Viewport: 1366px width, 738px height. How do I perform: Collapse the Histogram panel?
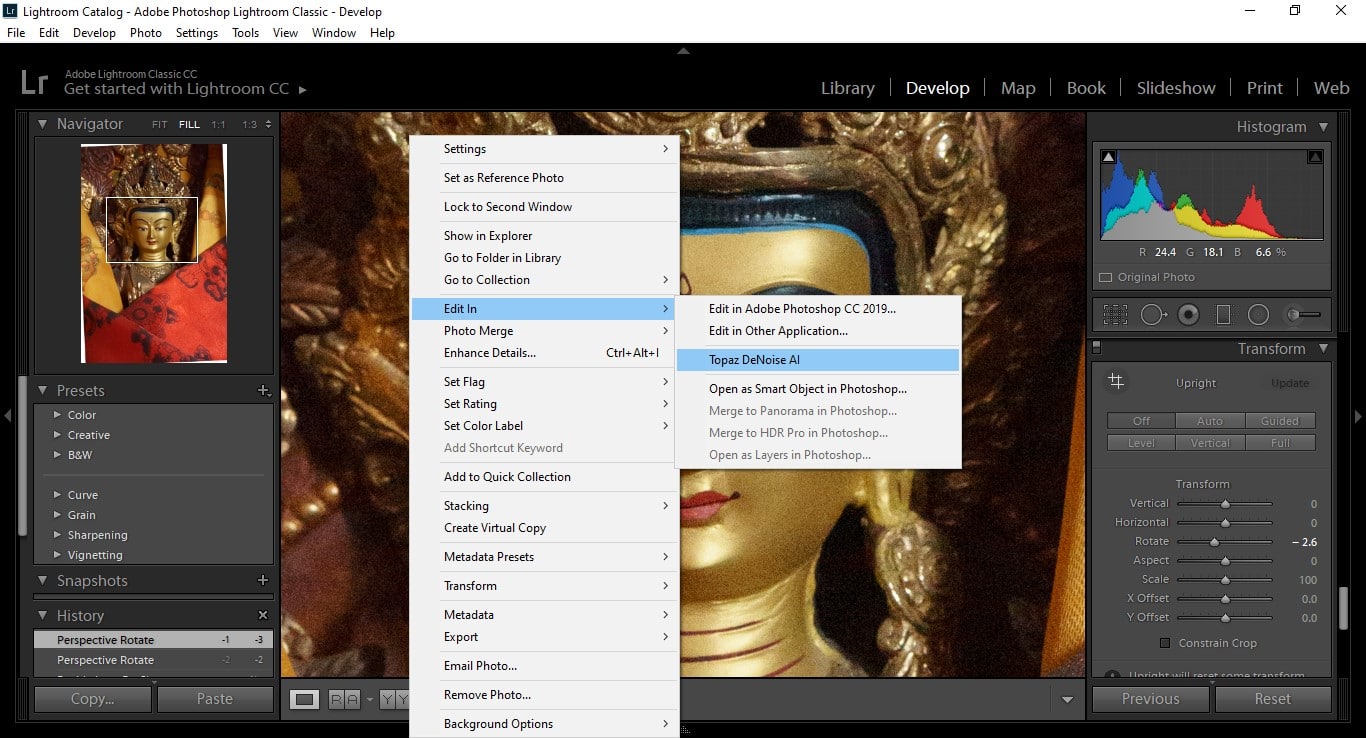click(x=1323, y=127)
